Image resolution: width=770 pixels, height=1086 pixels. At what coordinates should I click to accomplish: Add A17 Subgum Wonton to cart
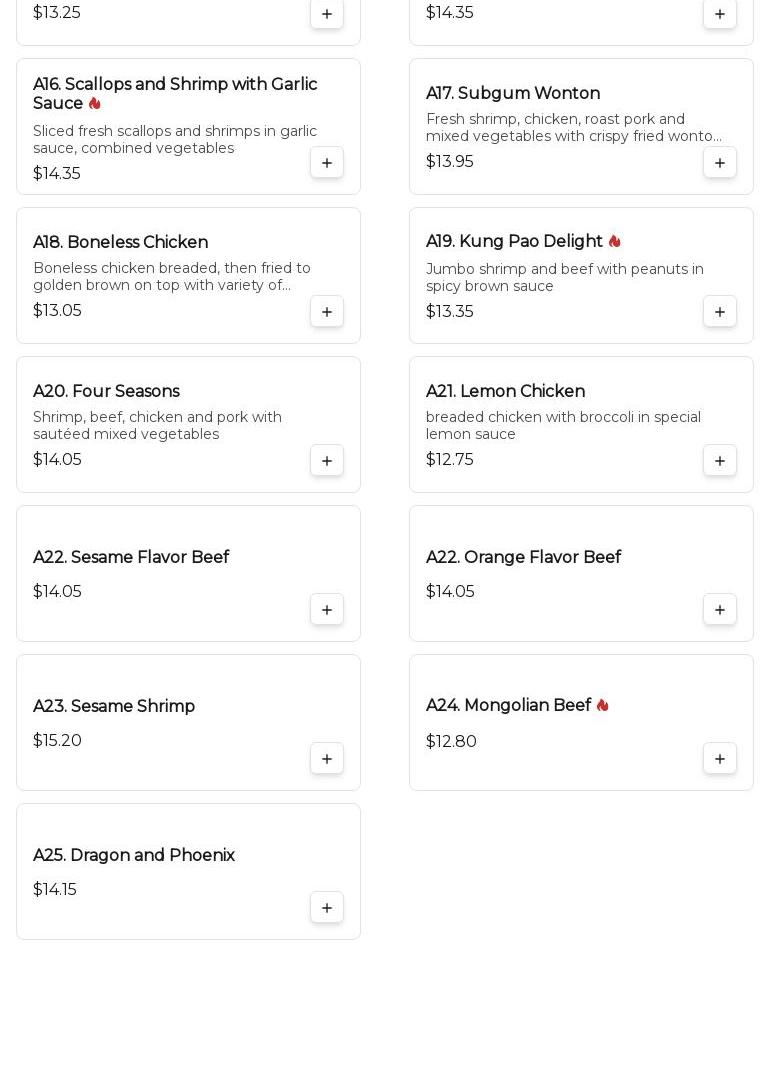[720, 163]
